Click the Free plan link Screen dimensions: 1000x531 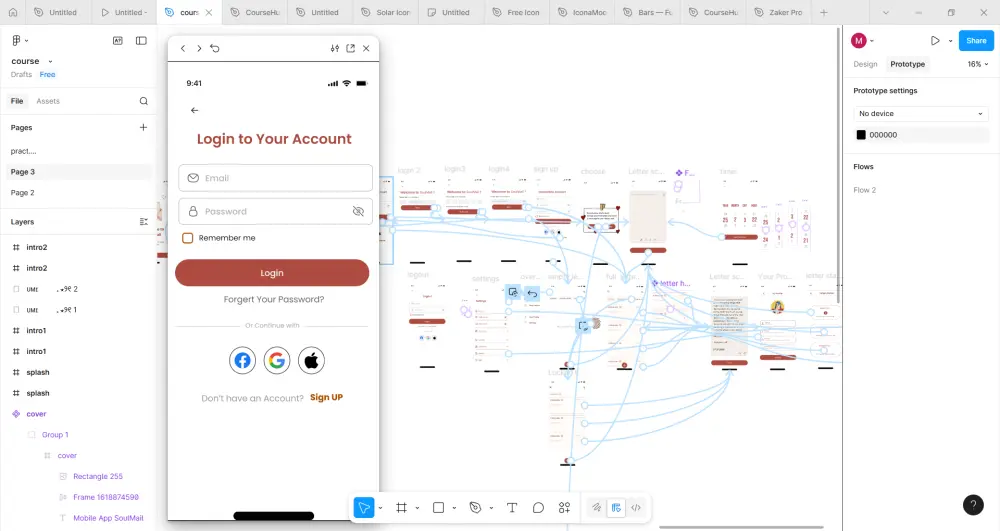(x=47, y=75)
